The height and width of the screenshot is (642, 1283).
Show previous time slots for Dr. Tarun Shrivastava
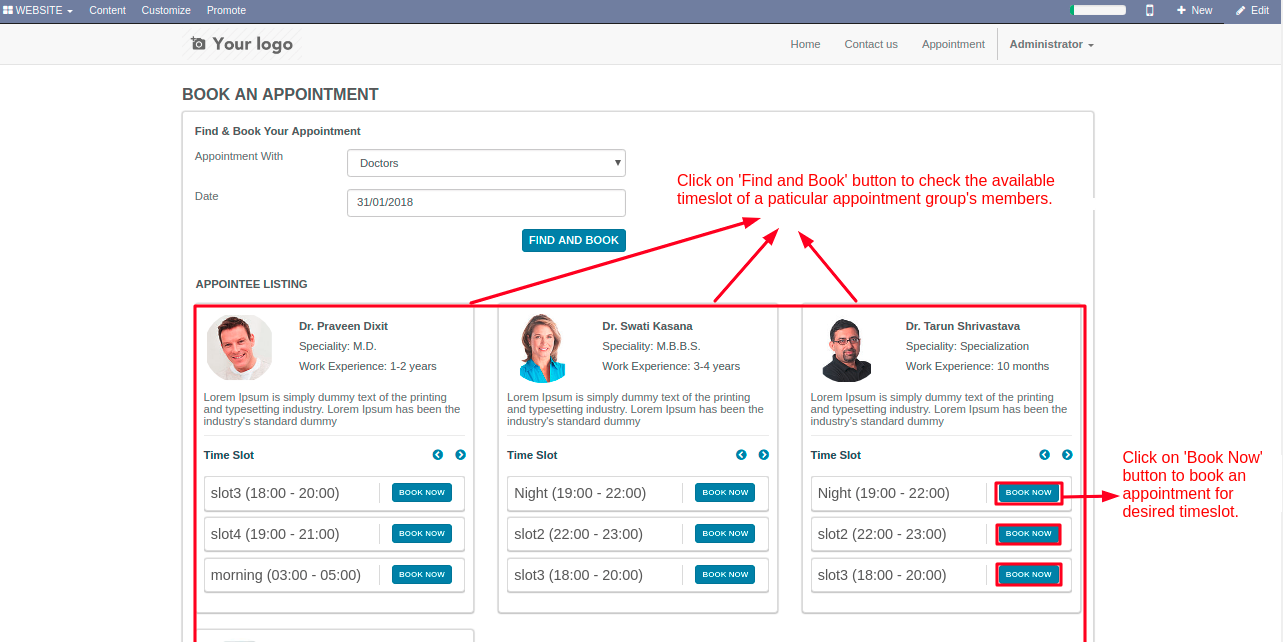tap(1045, 455)
